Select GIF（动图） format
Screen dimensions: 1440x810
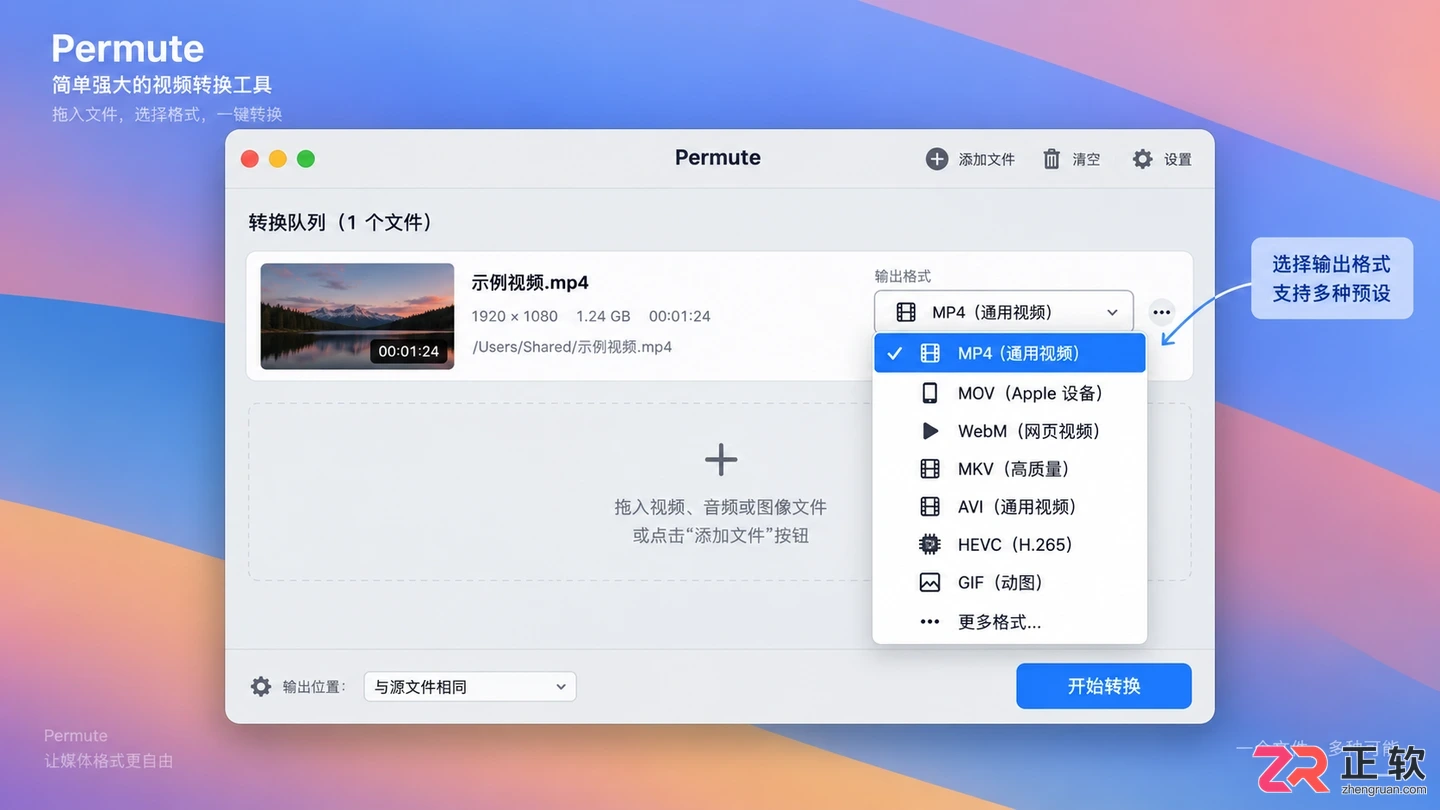coord(1010,583)
